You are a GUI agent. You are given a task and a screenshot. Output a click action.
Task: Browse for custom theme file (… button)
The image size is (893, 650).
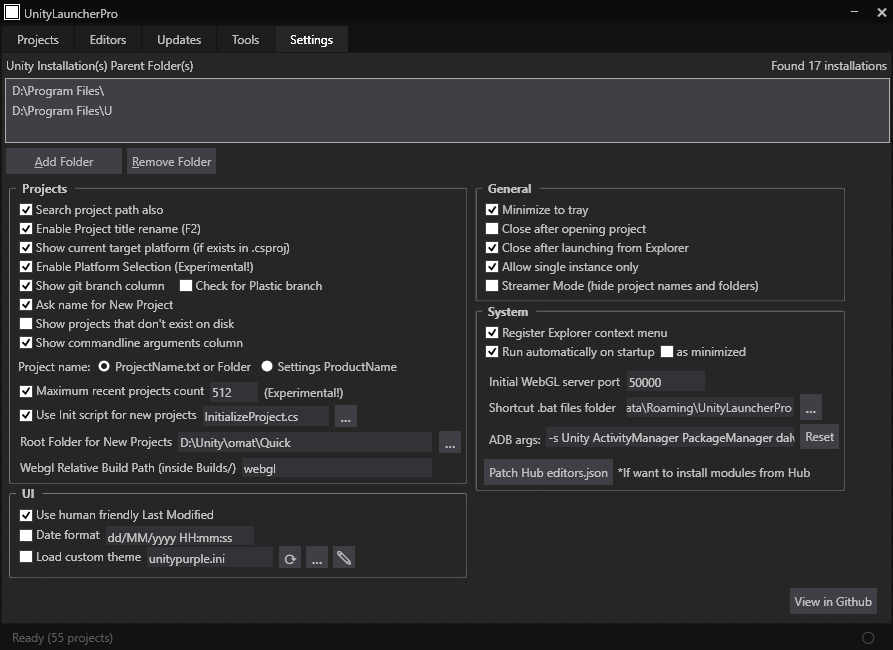[x=317, y=558]
